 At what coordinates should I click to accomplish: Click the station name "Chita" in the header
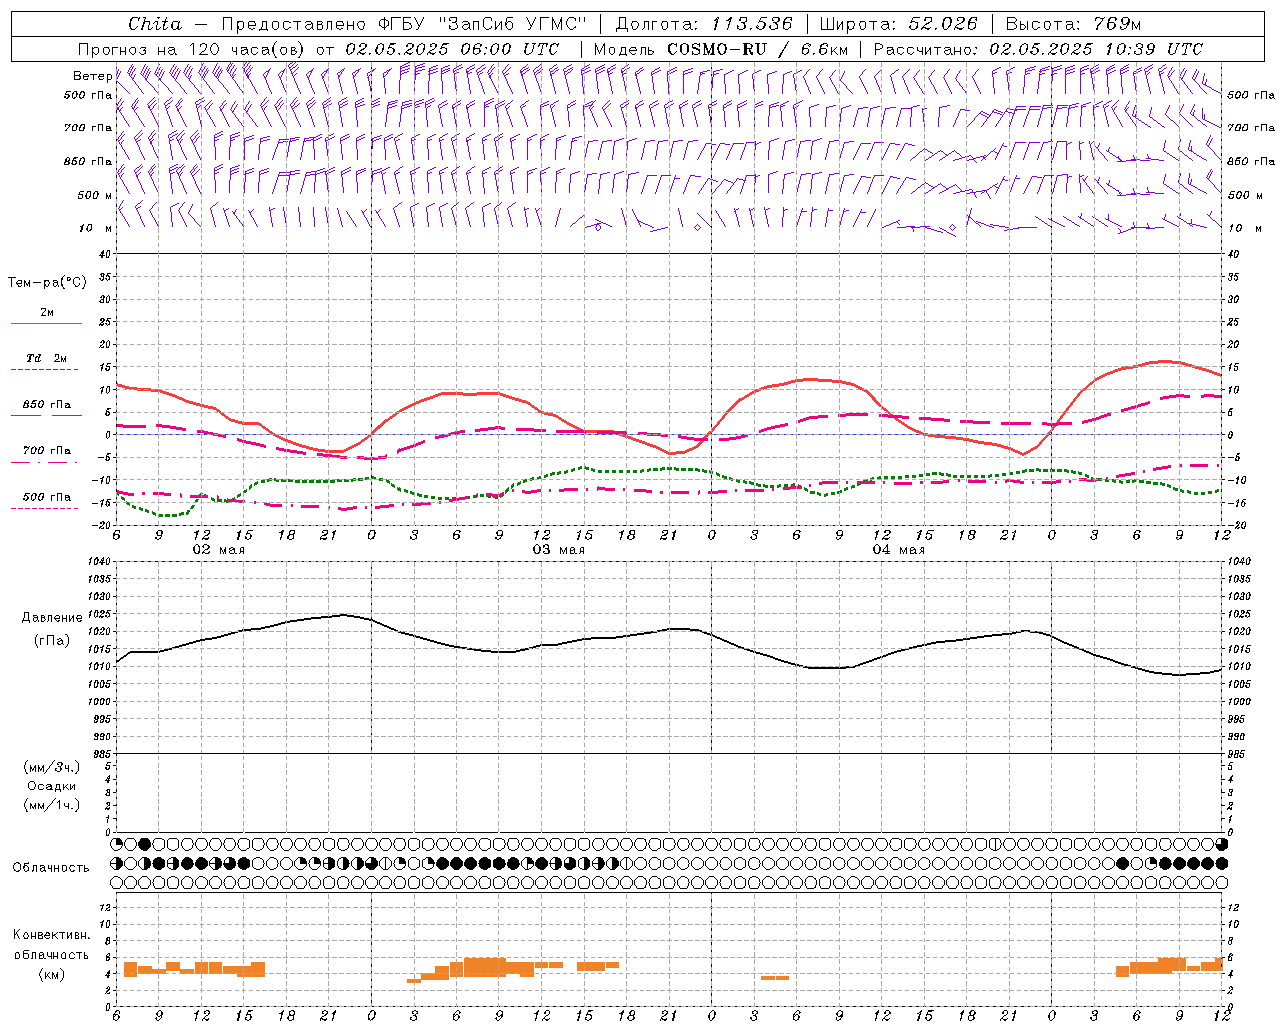(x=155, y=24)
